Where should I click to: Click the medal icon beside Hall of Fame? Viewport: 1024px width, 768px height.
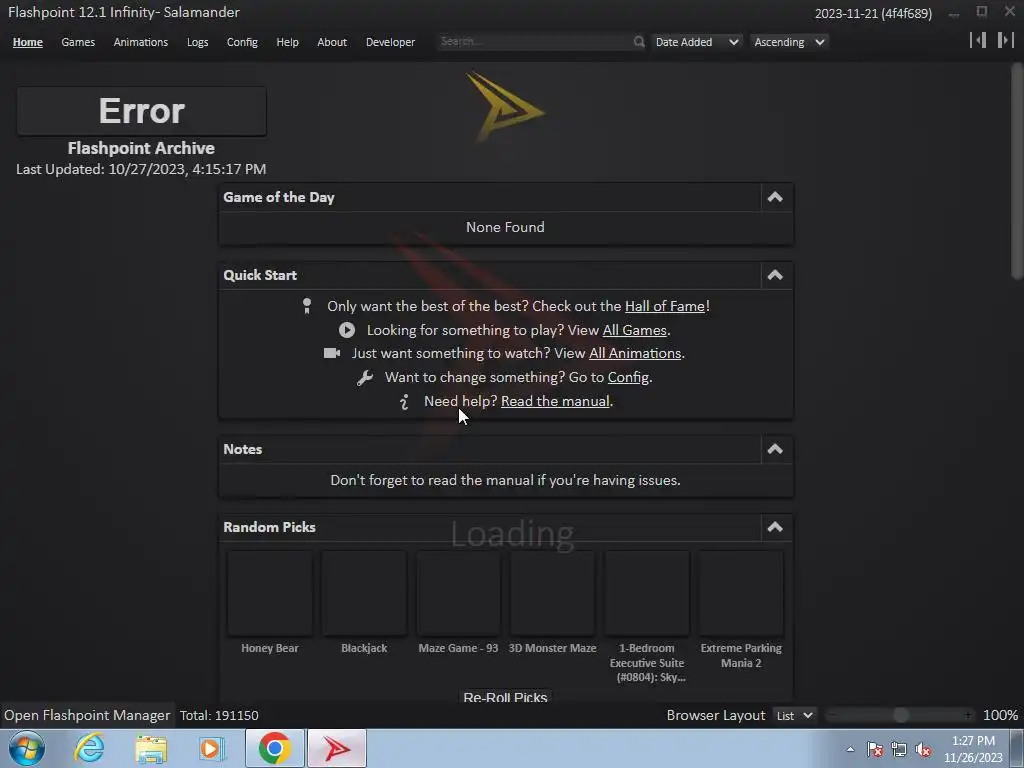tap(307, 306)
